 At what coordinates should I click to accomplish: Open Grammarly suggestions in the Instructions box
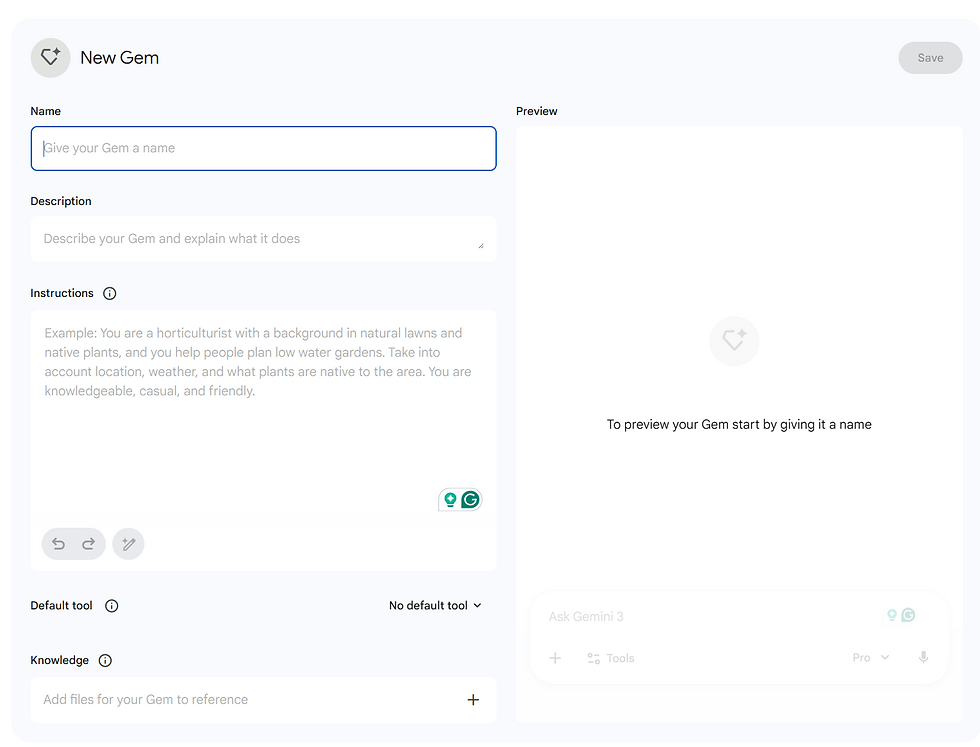point(470,499)
